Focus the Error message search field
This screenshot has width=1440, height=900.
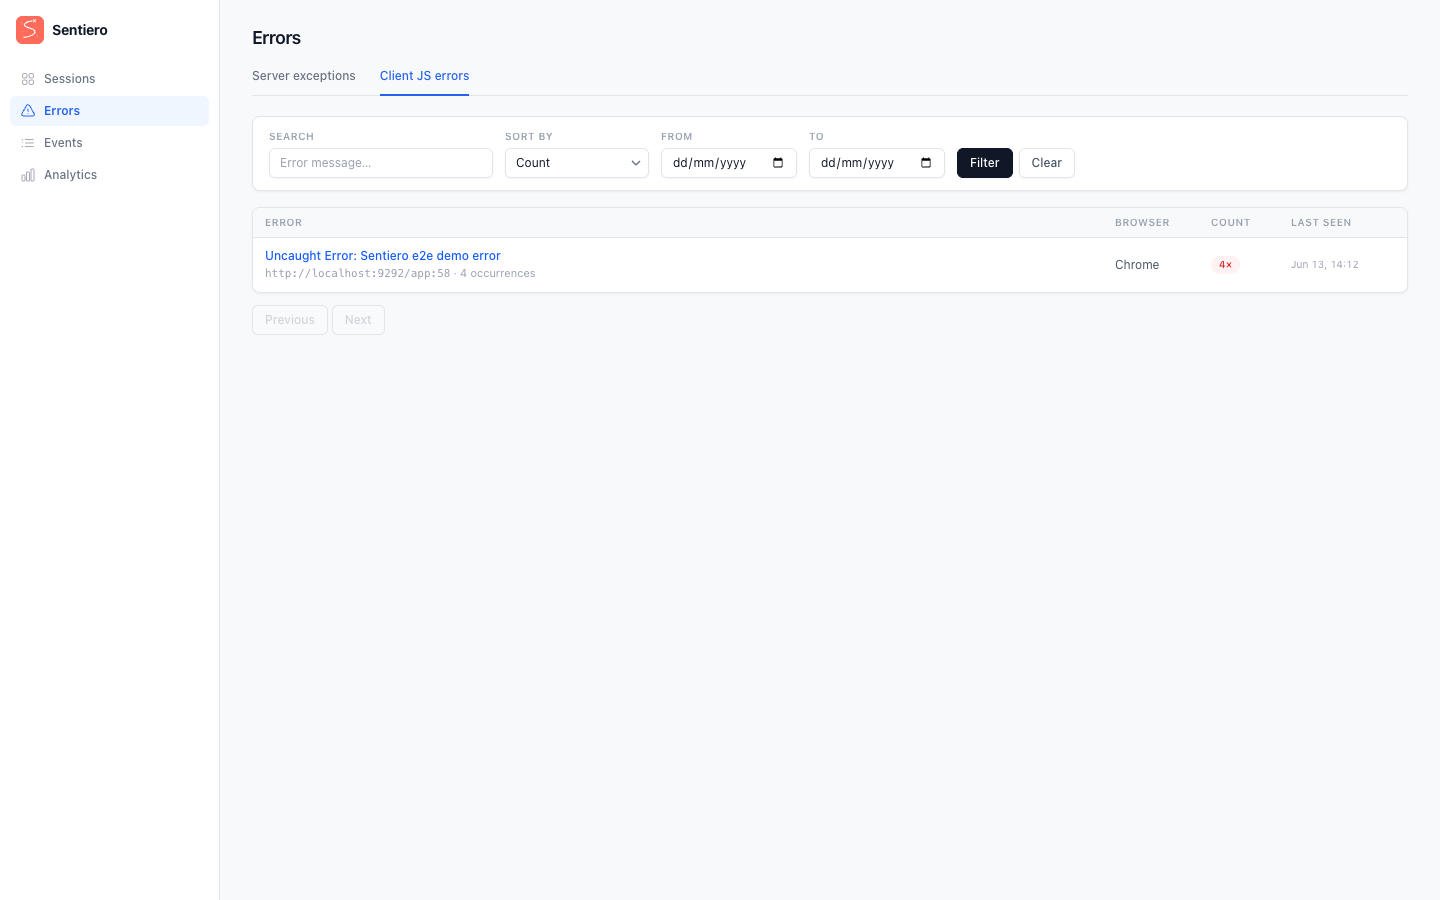(381, 163)
